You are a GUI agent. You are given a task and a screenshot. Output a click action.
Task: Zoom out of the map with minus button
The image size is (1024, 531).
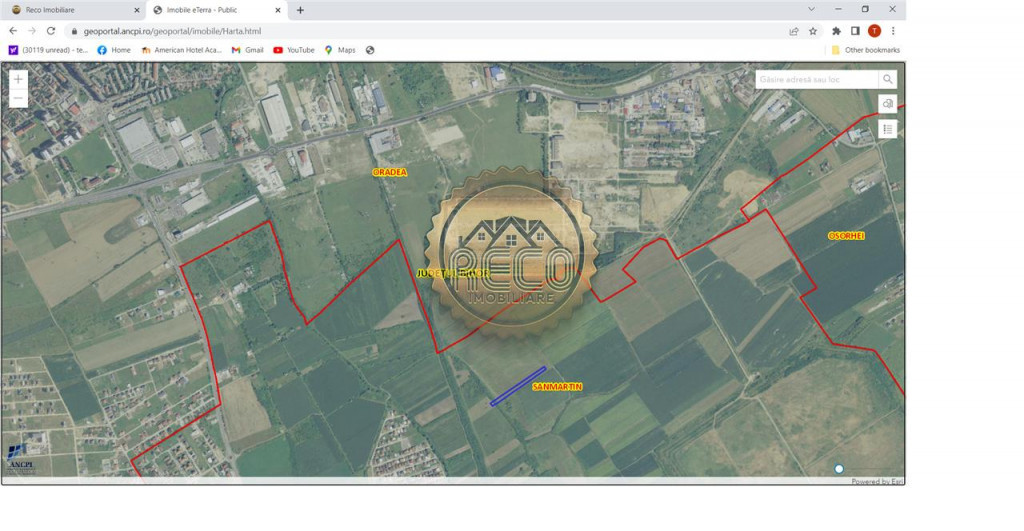coord(18,98)
